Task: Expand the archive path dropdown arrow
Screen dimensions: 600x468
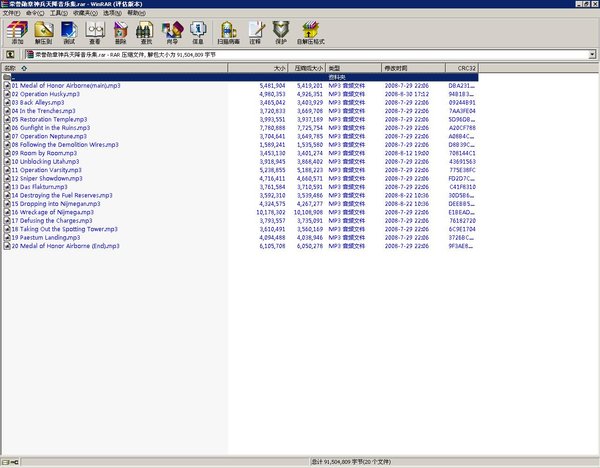Action: point(592,54)
